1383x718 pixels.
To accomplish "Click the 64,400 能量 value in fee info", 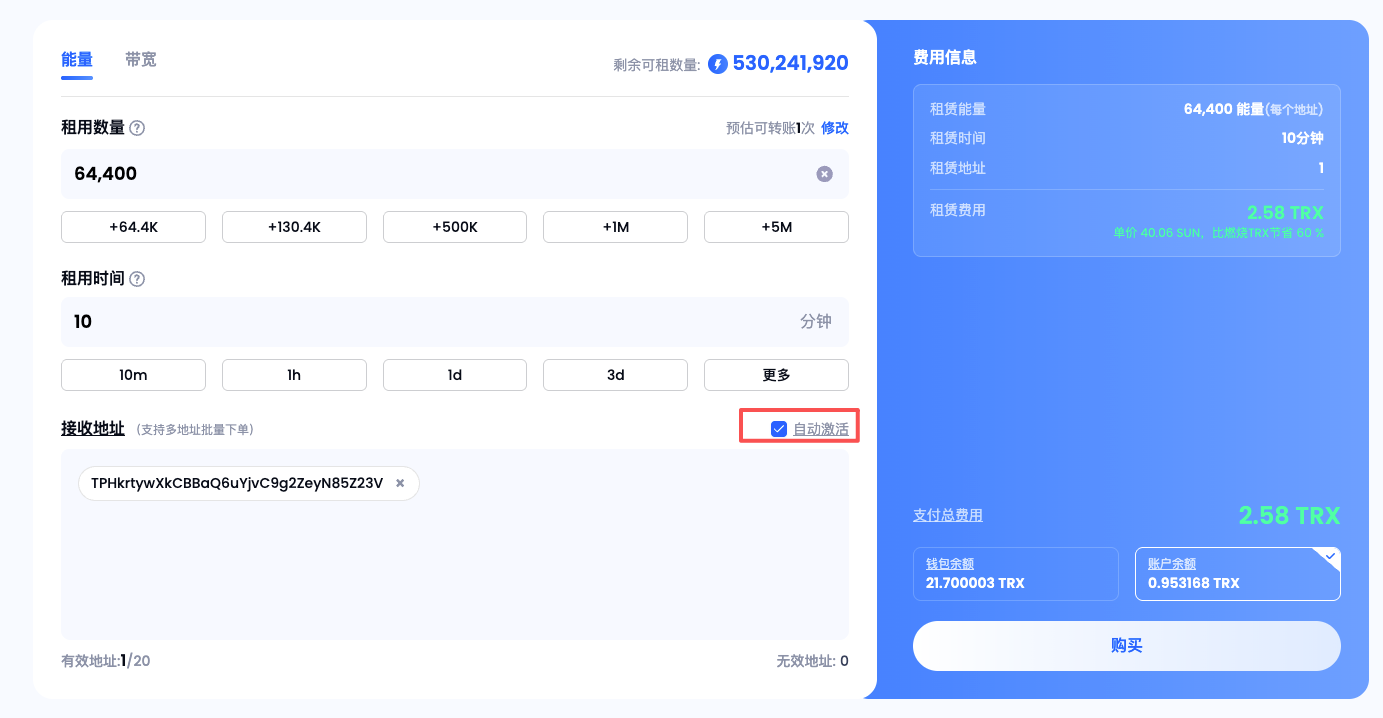I will 1224,109.
